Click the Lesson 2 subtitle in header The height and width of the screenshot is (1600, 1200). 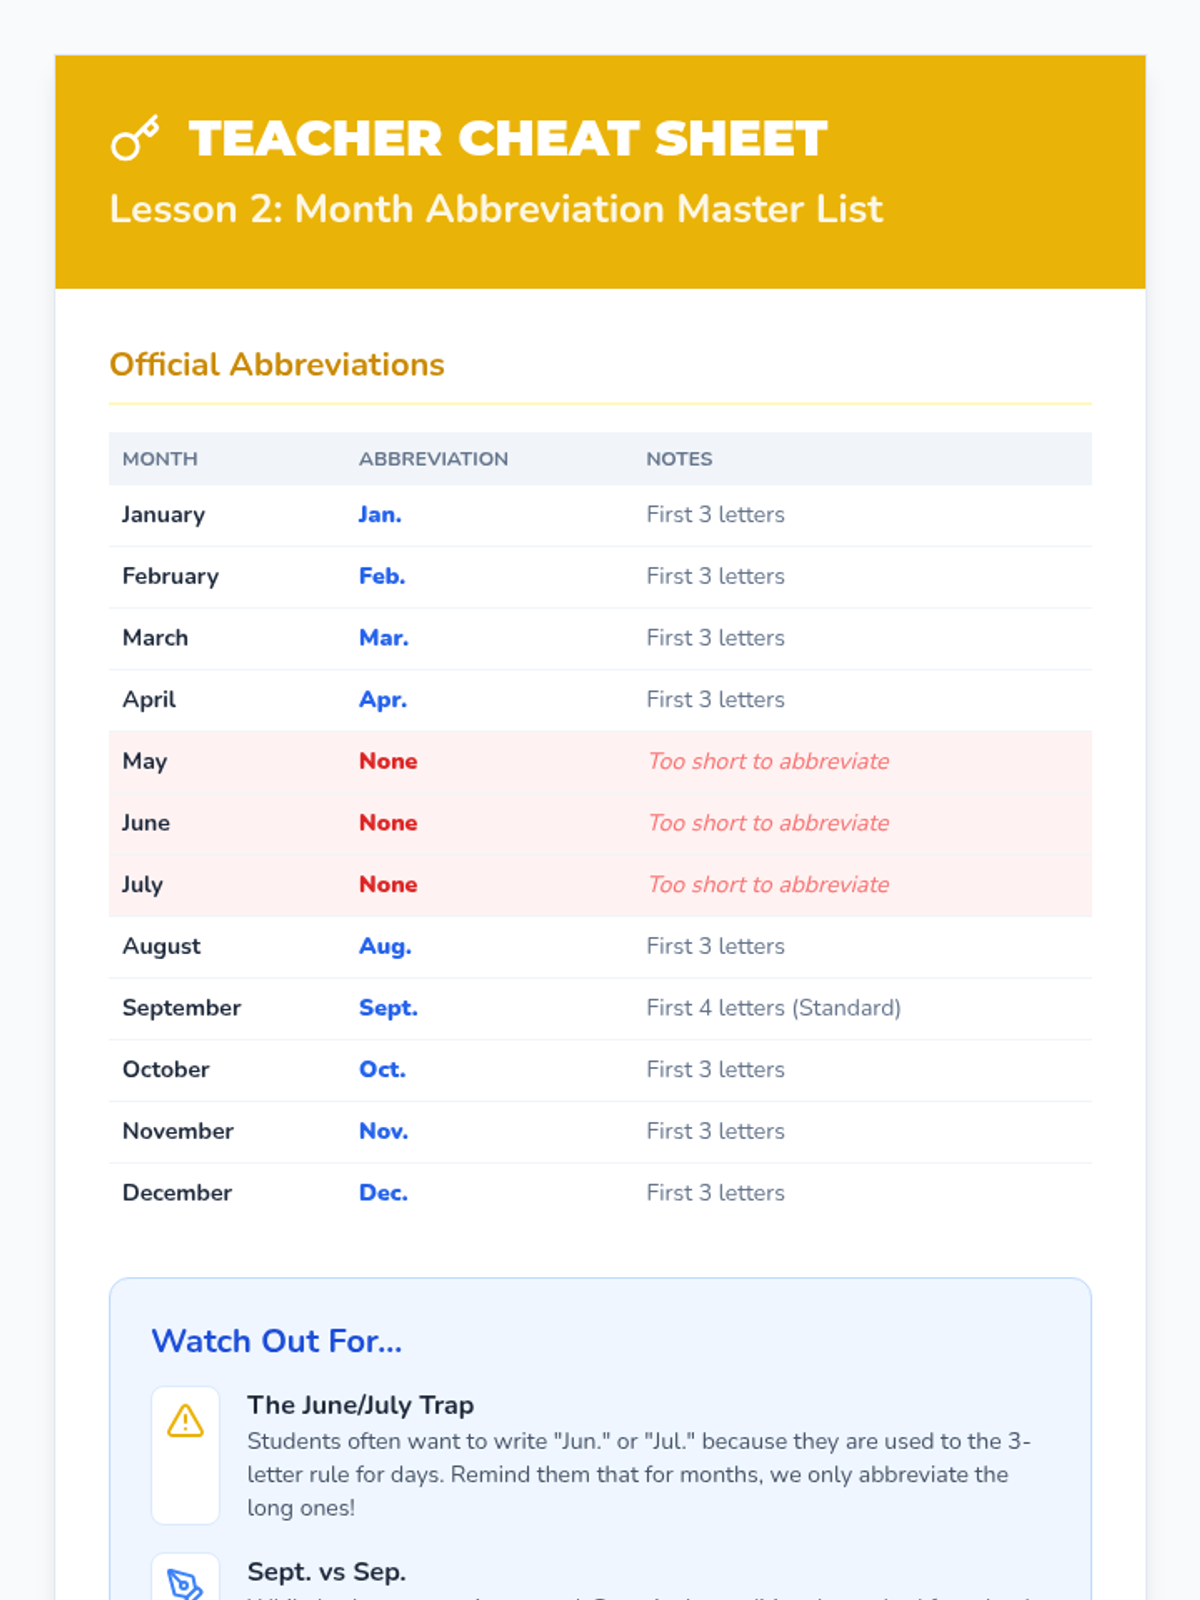(496, 209)
